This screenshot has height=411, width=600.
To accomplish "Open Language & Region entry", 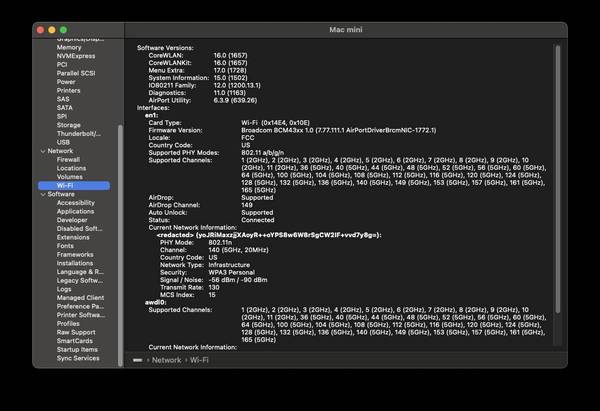I will (80, 272).
